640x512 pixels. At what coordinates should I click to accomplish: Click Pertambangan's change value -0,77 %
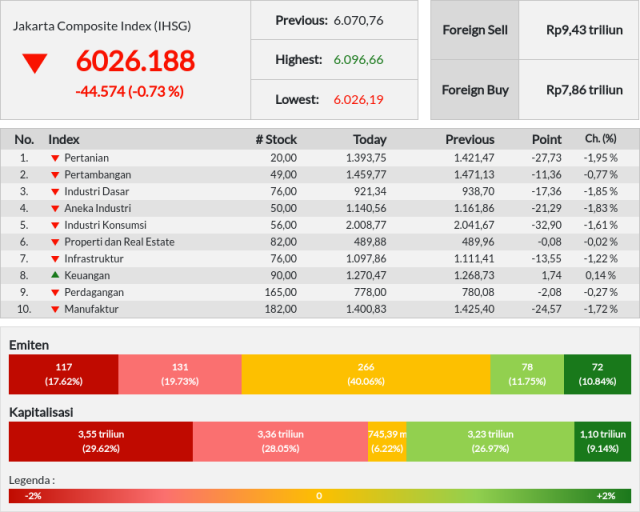tap(600, 175)
